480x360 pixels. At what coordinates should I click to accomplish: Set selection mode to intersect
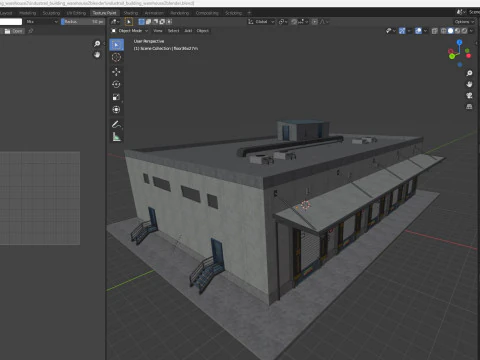coord(169,22)
